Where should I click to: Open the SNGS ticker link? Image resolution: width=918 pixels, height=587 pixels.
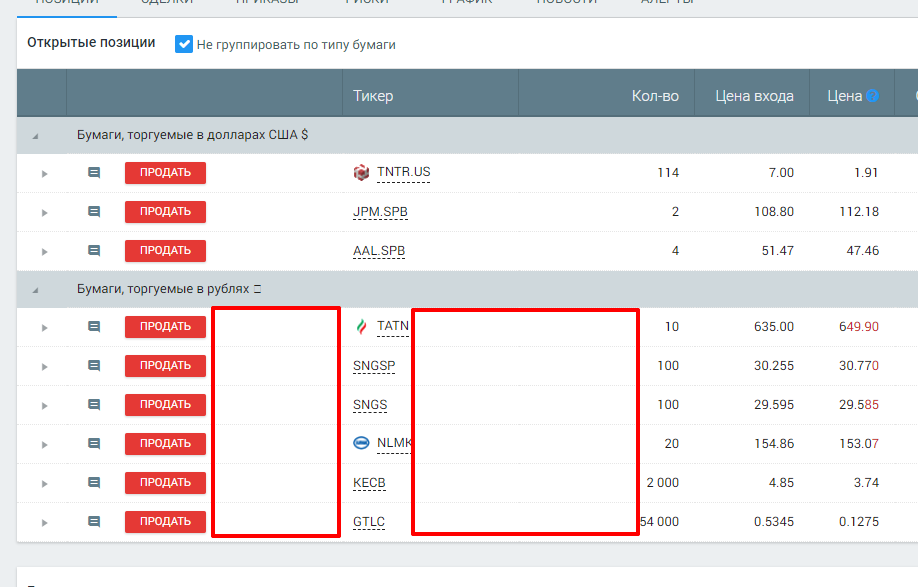coord(370,405)
